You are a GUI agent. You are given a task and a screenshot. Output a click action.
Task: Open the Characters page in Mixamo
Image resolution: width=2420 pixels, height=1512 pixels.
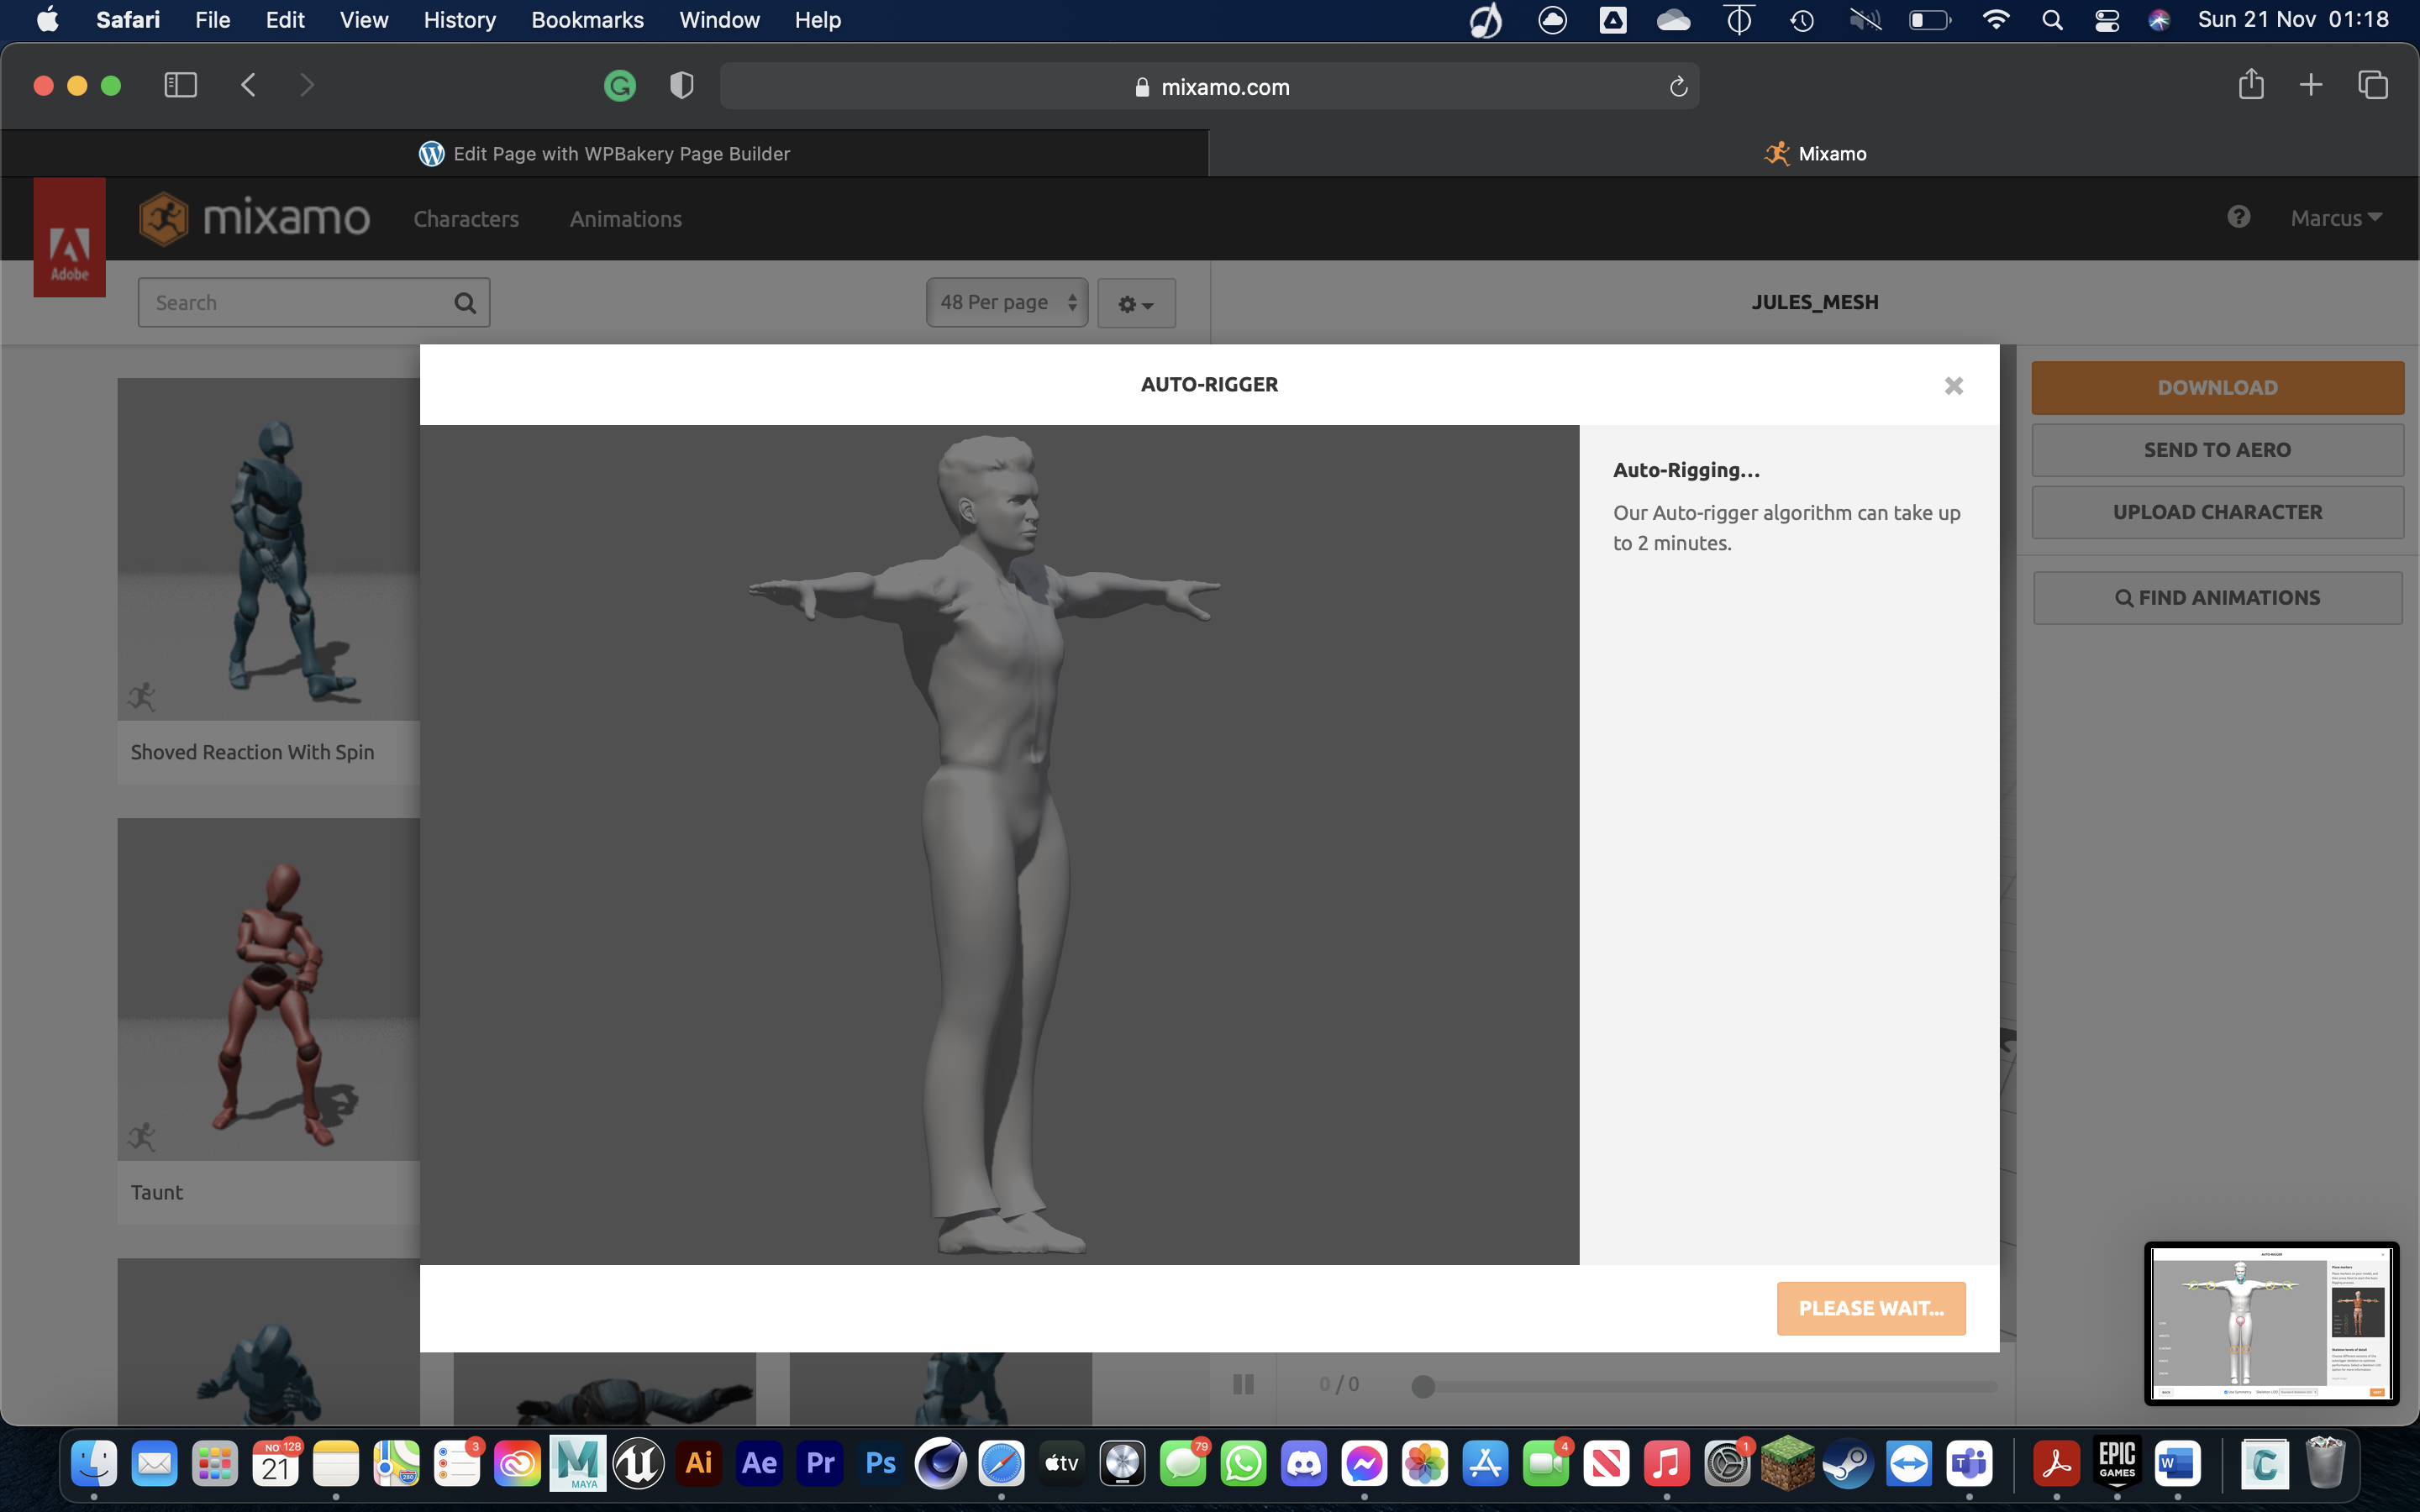[466, 219]
